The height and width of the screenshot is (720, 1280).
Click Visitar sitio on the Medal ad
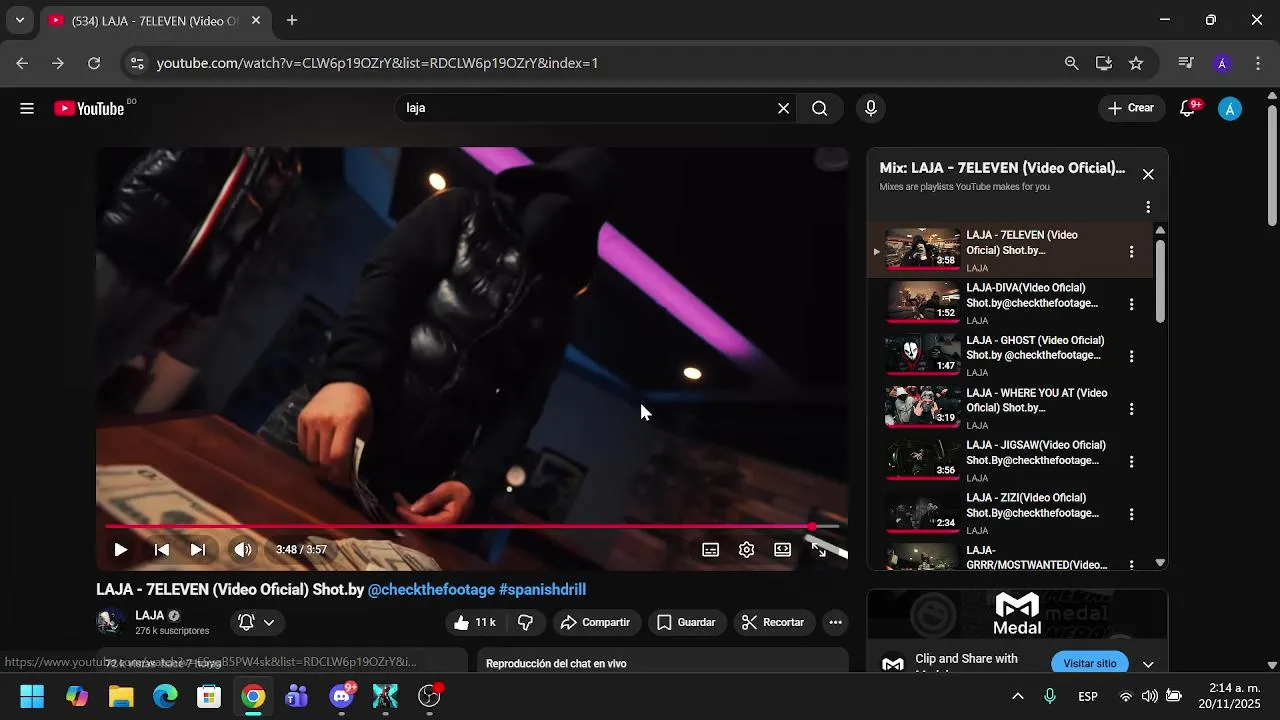(x=1089, y=663)
